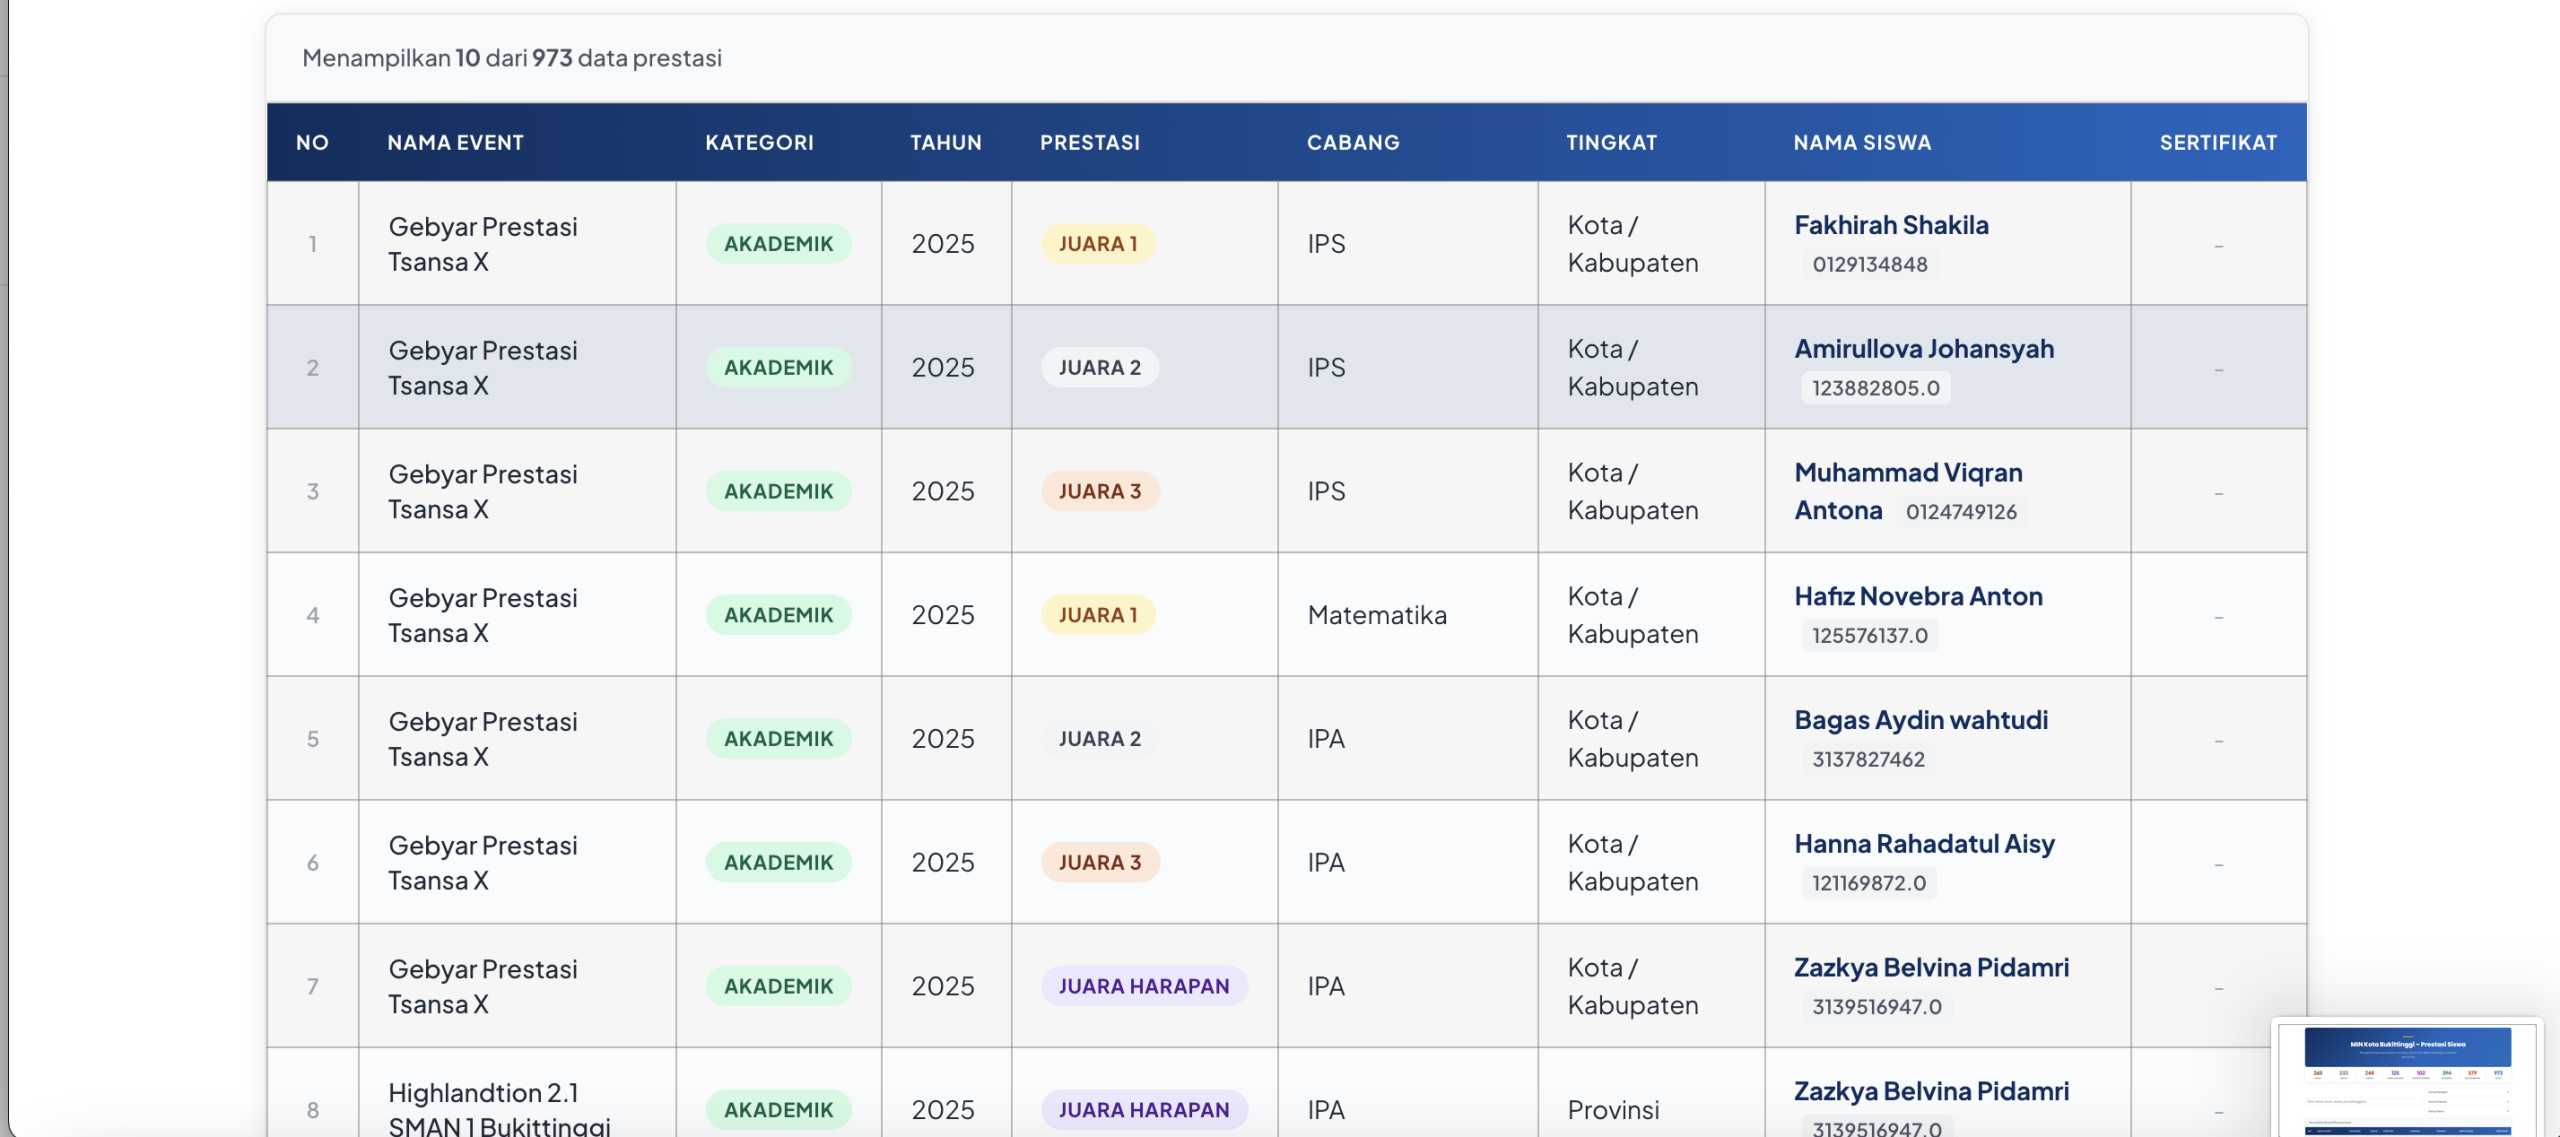The width and height of the screenshot is (2560, 1137).
Task: Click the TINGKAT column header
Action: click(x=1611, y=142)
